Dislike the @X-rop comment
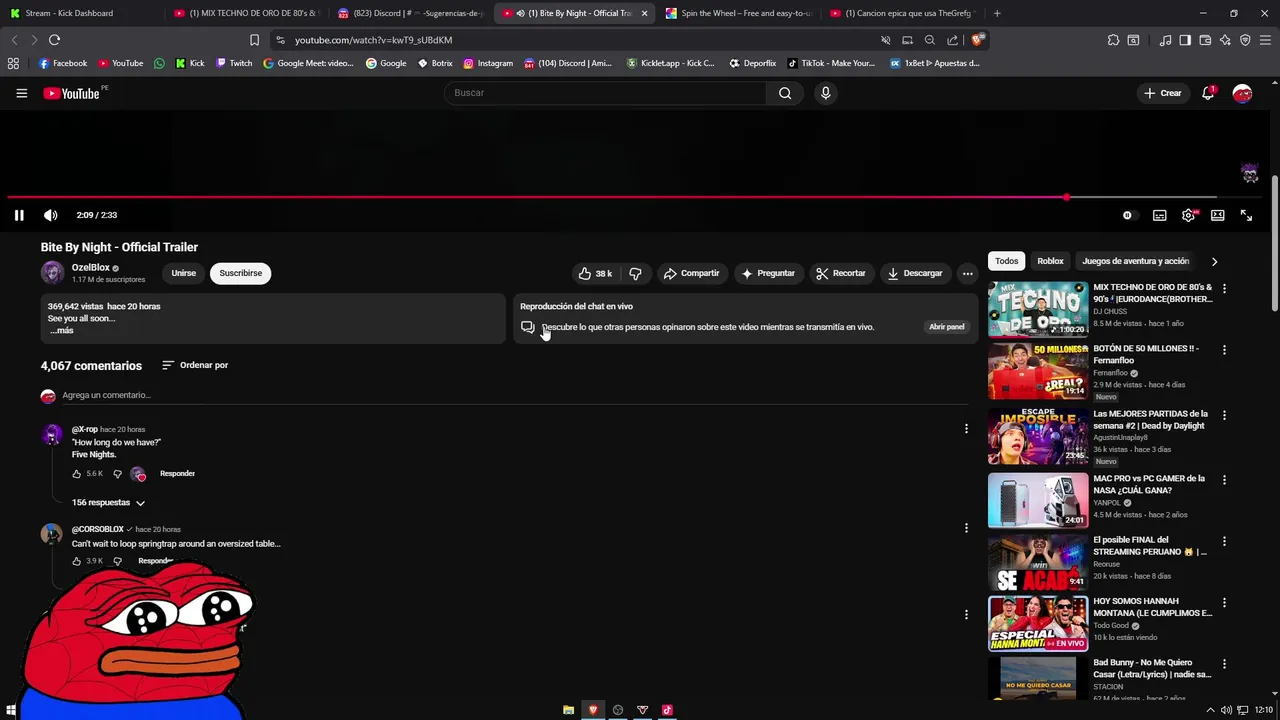The width and height of the screenshot is (1280, 720). tap(117, 474)
